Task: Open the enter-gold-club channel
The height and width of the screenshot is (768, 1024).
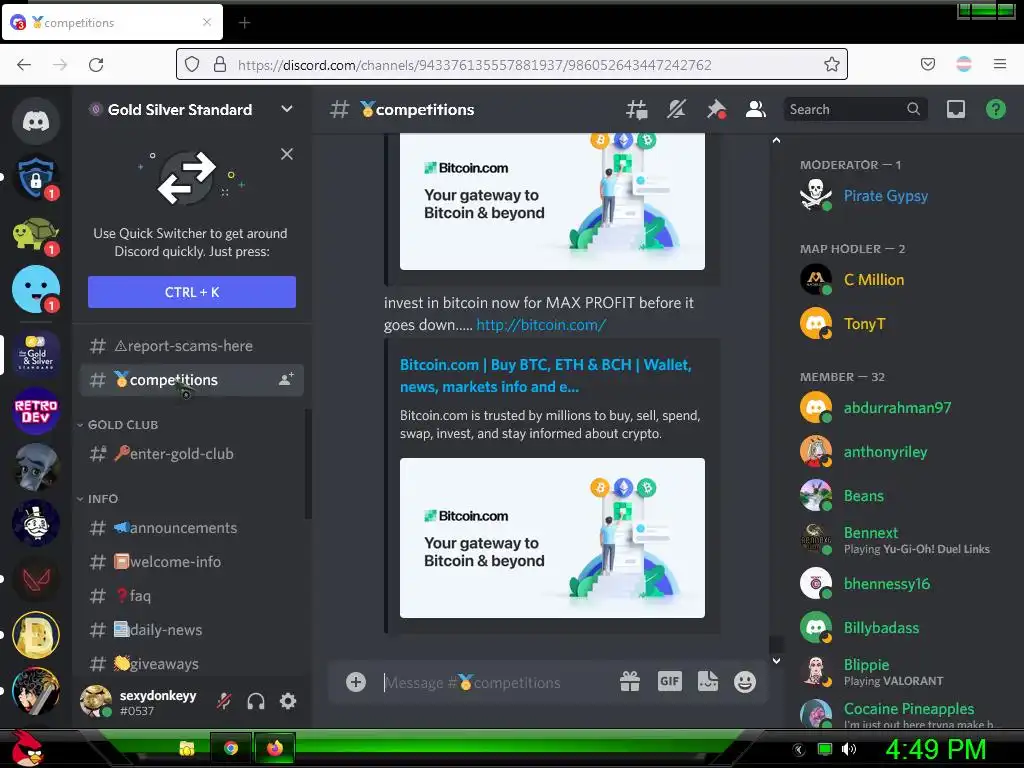Action: tap(191, 453)
